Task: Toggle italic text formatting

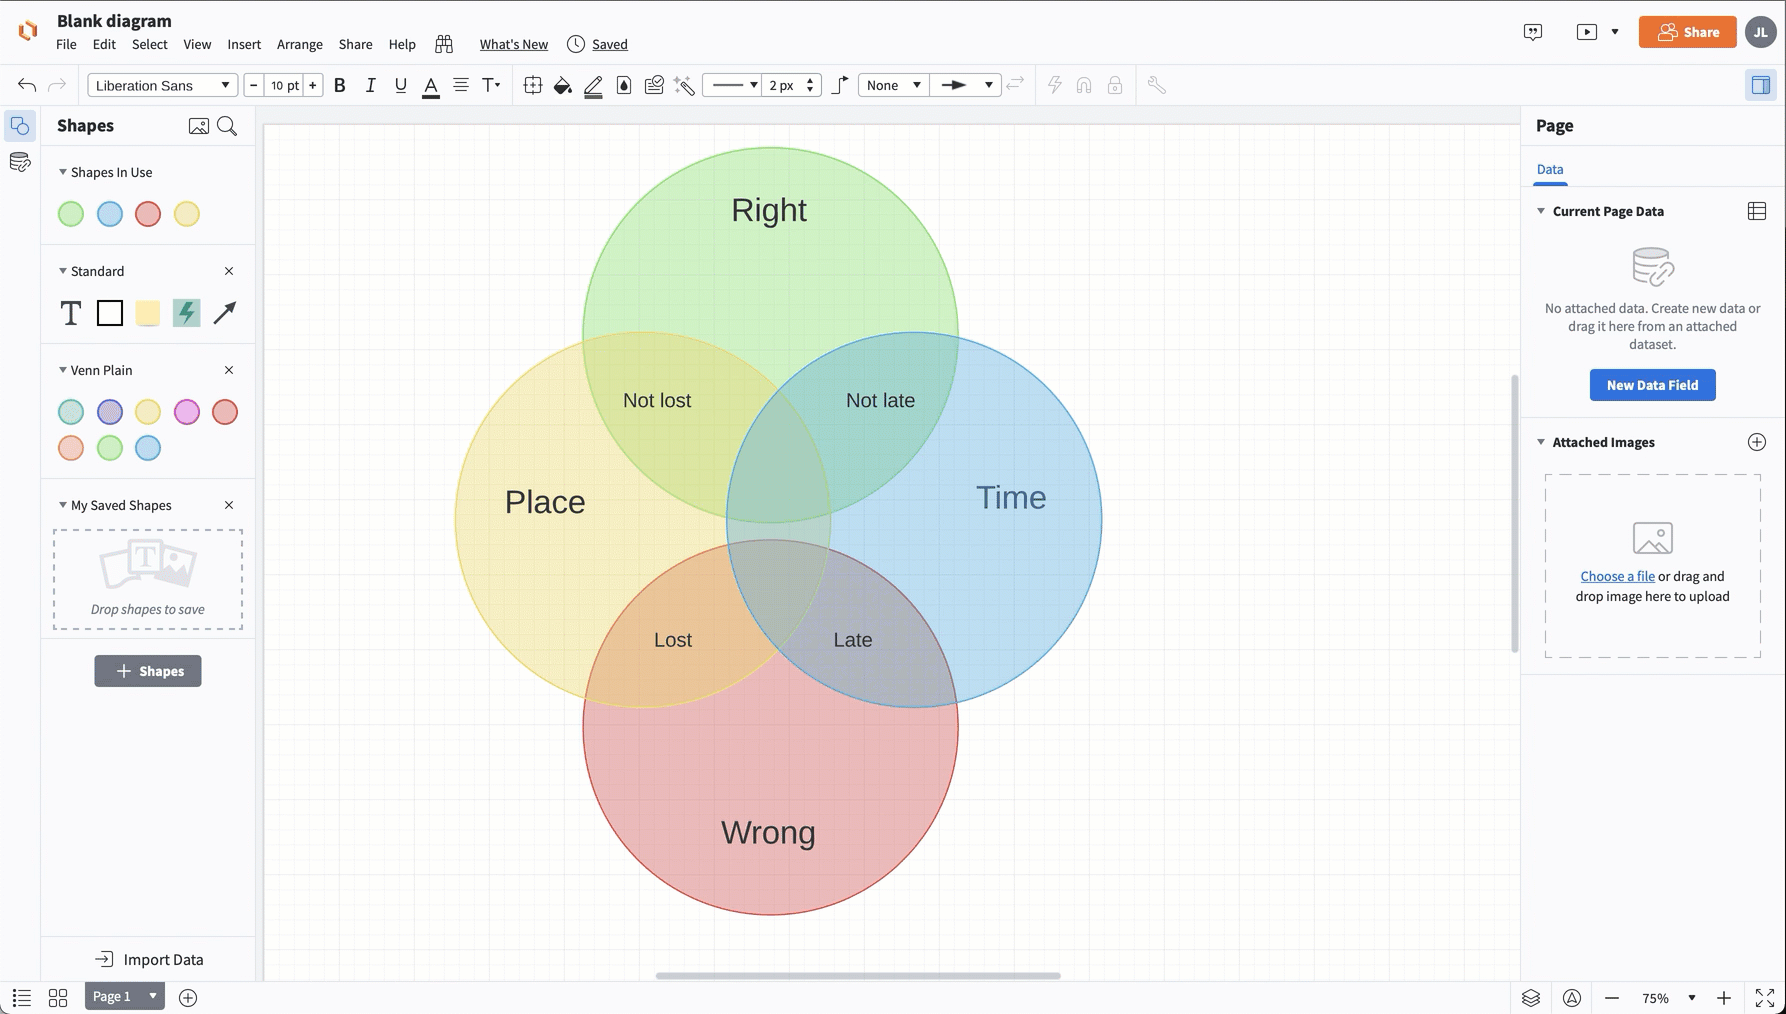Action: click(x=370, y=85)
